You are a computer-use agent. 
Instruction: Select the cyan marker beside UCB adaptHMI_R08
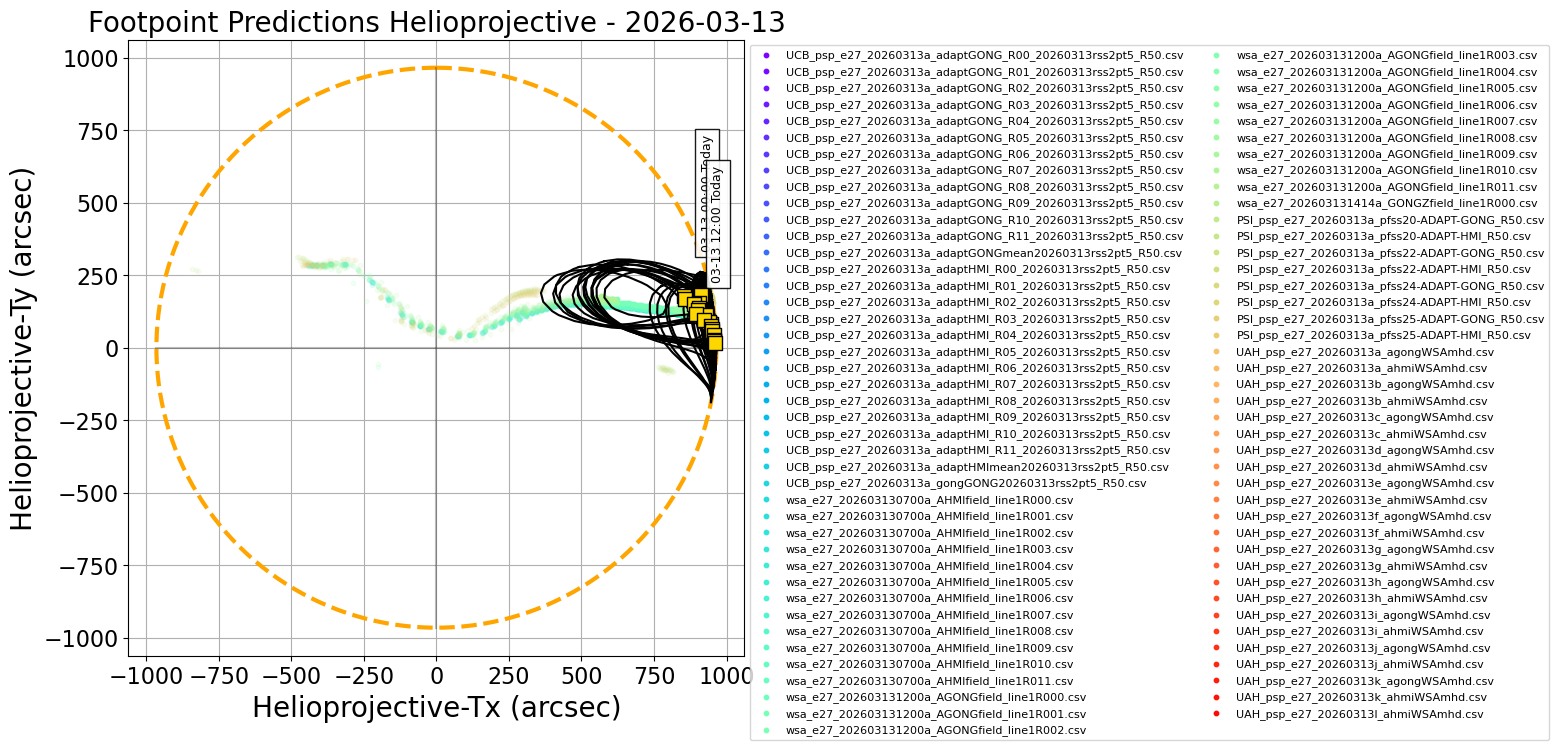[766, 400]
